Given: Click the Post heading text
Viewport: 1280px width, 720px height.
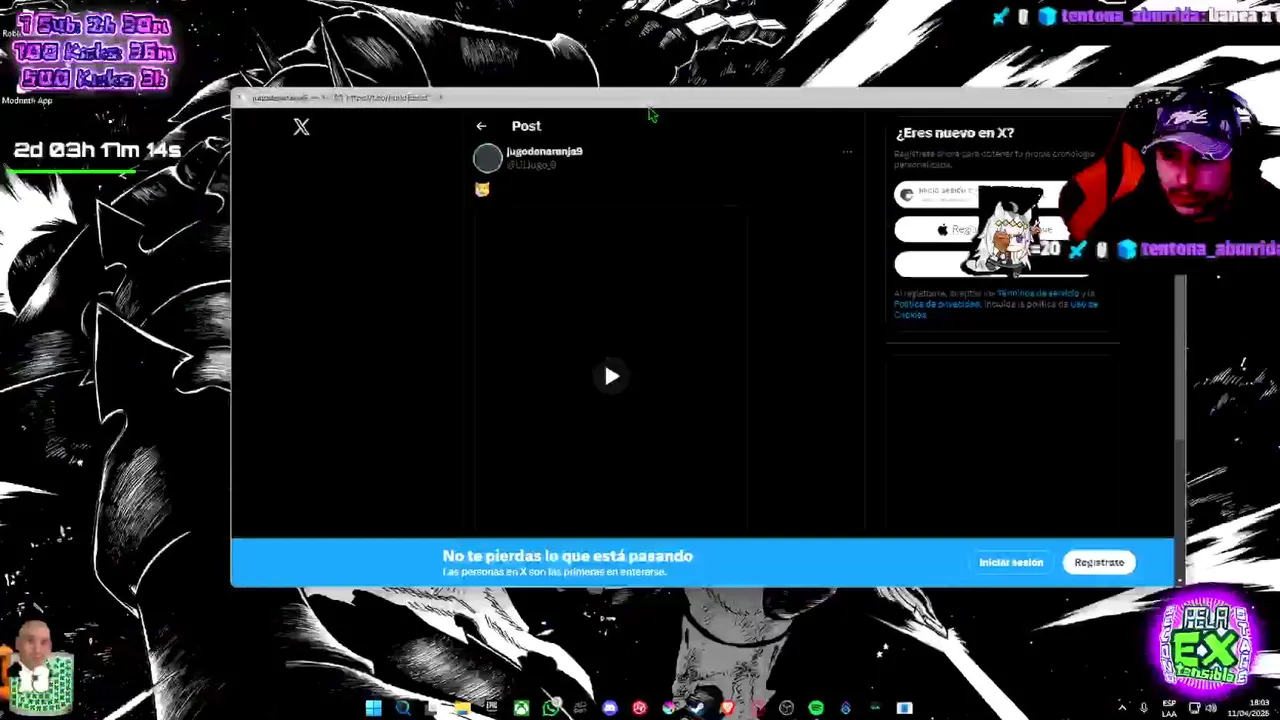Looking at the screenshot, I should [x=526, y=126].
